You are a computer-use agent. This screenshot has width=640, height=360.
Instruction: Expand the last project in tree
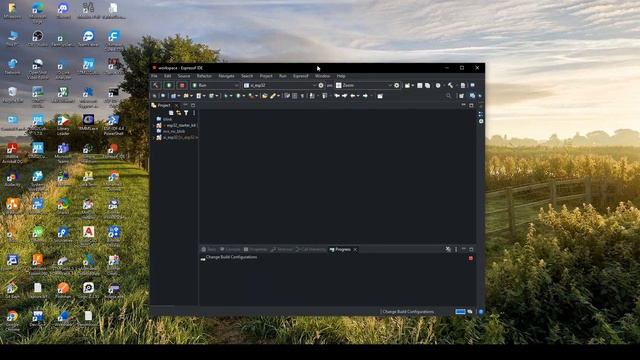pos(154,138)
